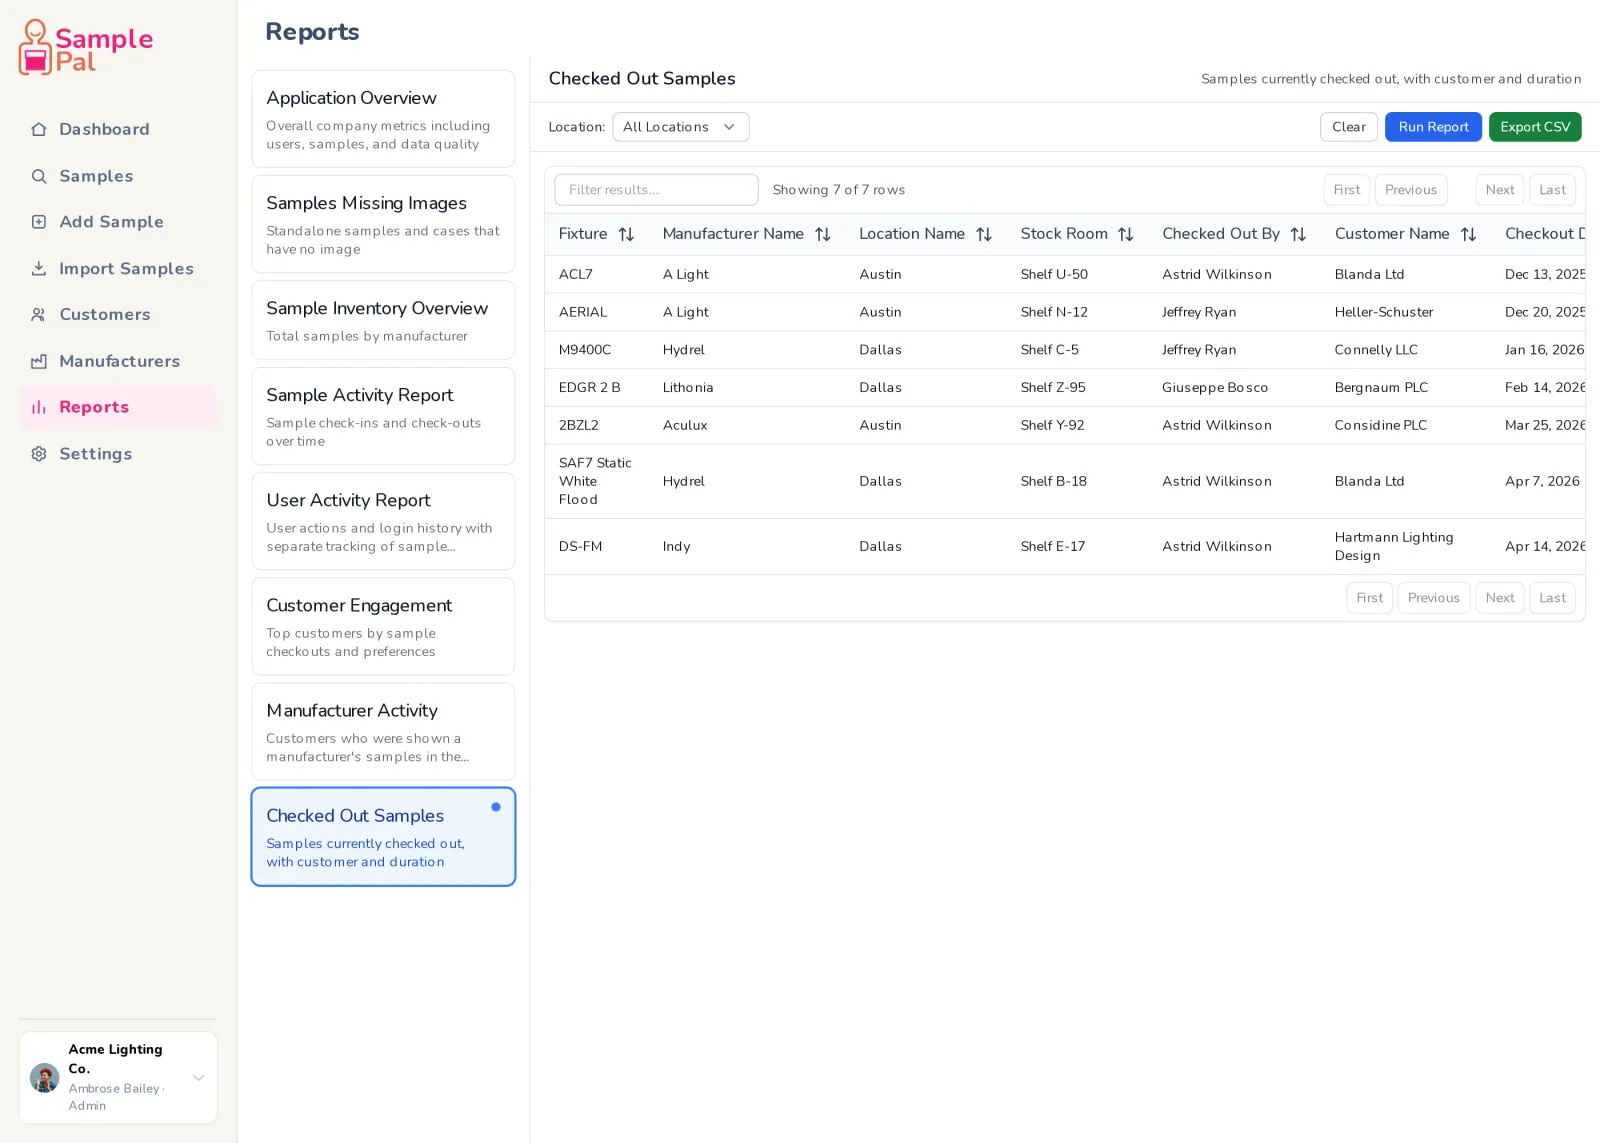Click the Settings gear icon
Image resolution: width=1600 pixels, height=1143 pixels.
(x=39, y=454)
